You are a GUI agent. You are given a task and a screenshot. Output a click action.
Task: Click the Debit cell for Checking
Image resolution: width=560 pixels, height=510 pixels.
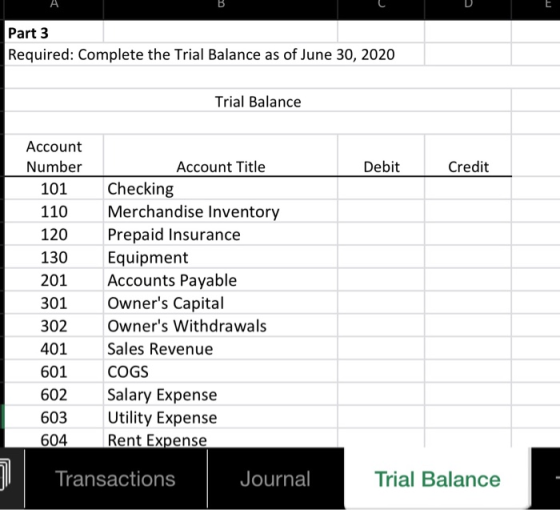381,189
